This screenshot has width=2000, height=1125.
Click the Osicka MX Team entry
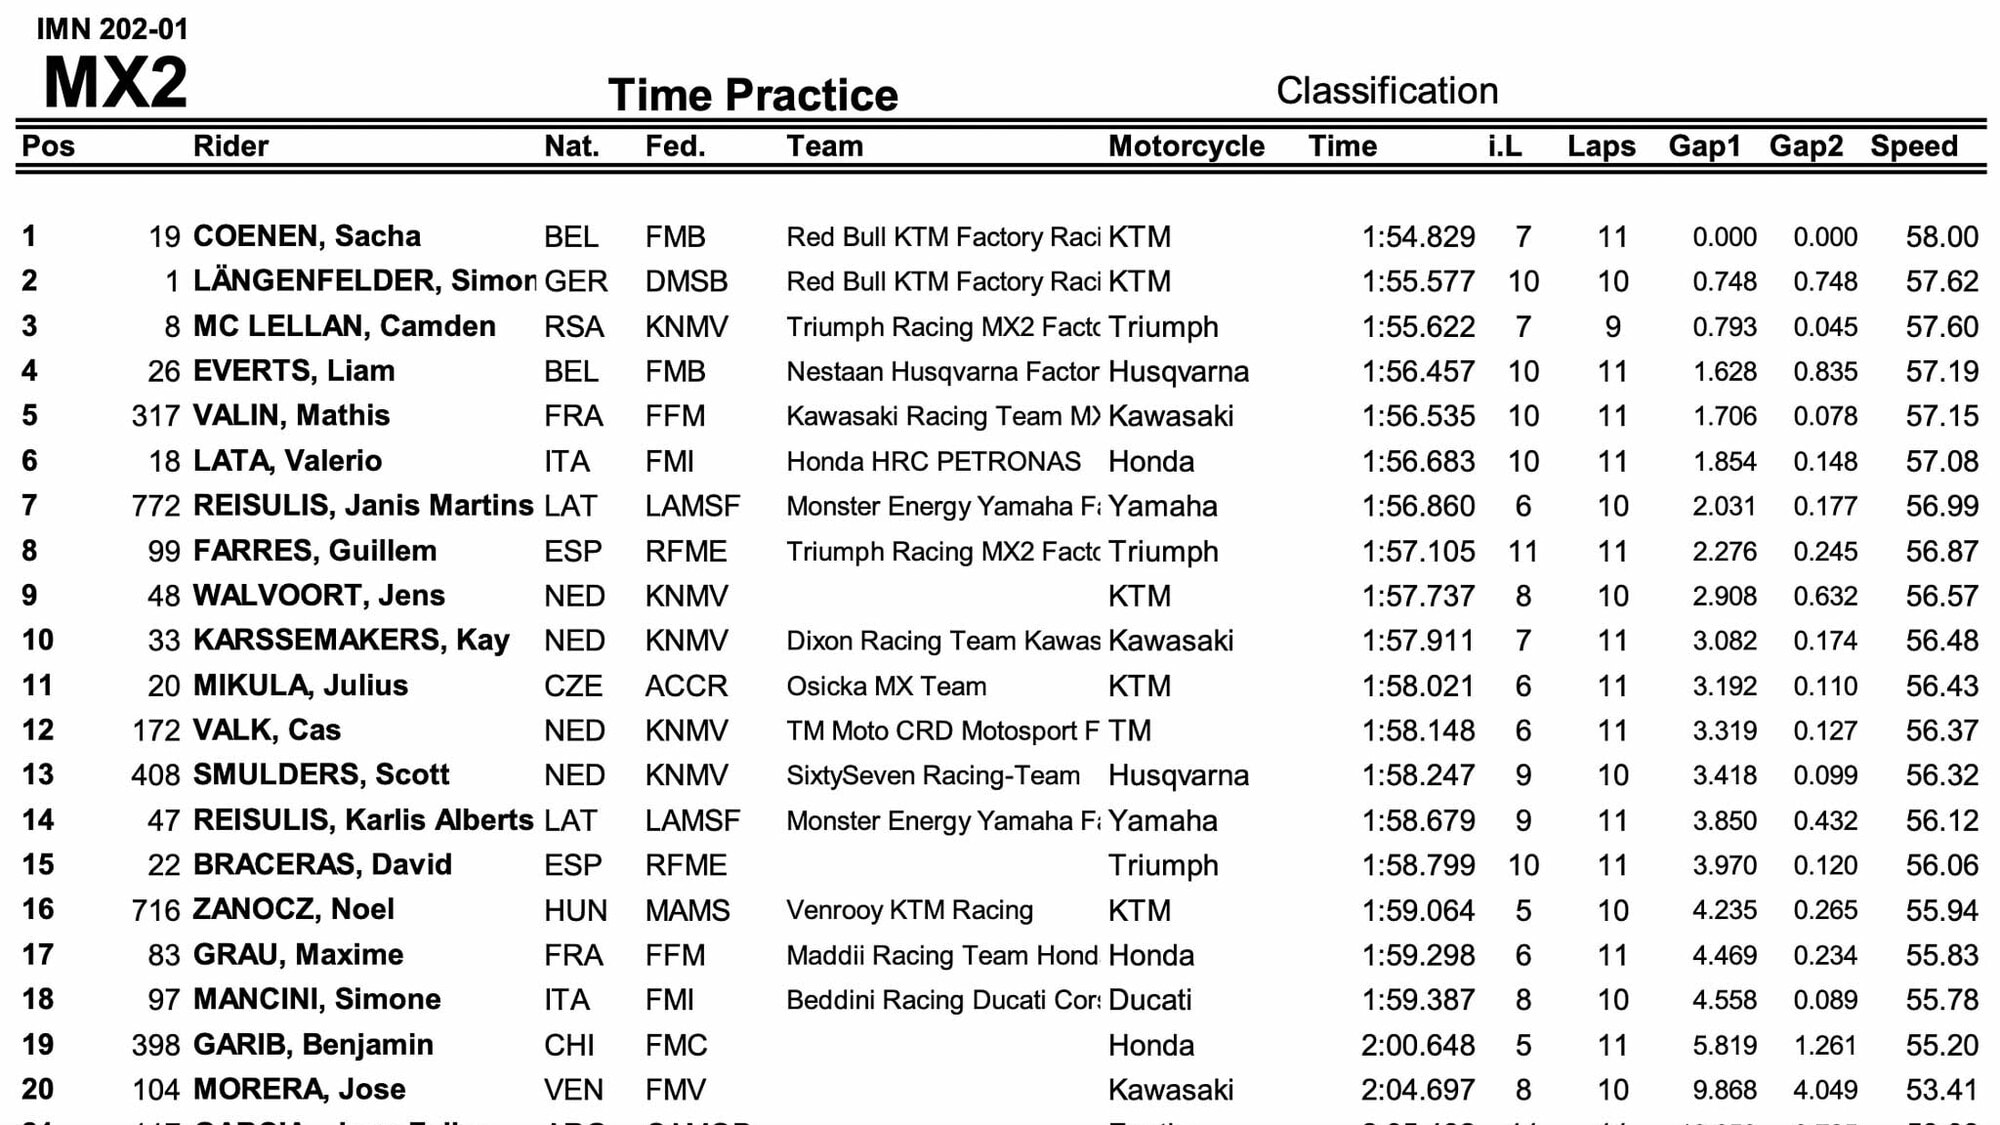click(886, 686)
